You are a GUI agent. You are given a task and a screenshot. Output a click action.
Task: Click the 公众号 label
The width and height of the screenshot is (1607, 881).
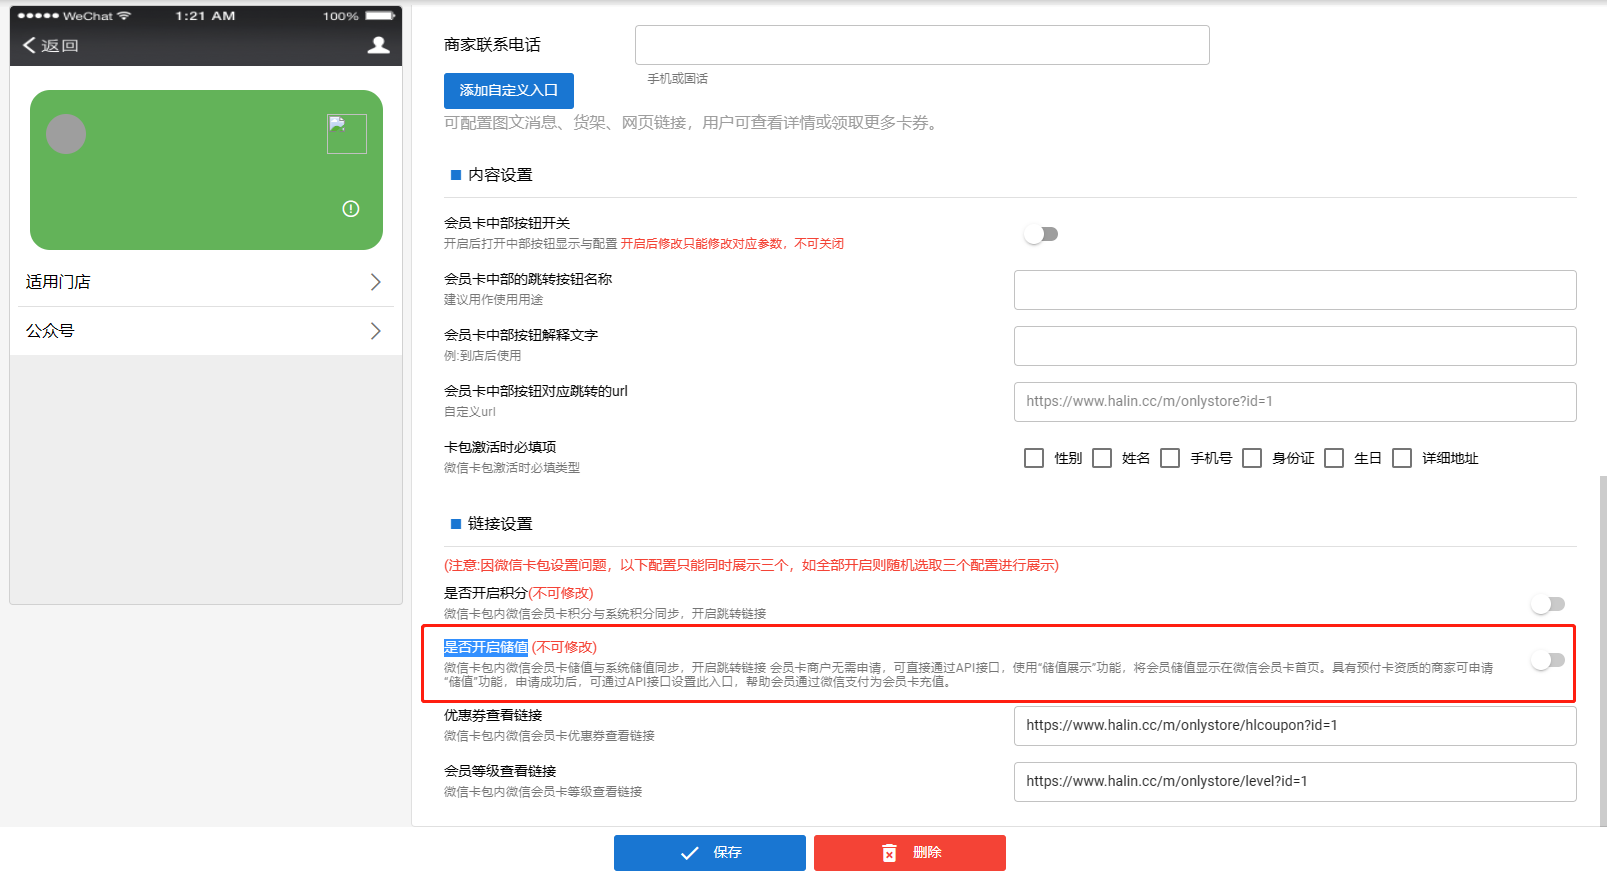[50, 331]
